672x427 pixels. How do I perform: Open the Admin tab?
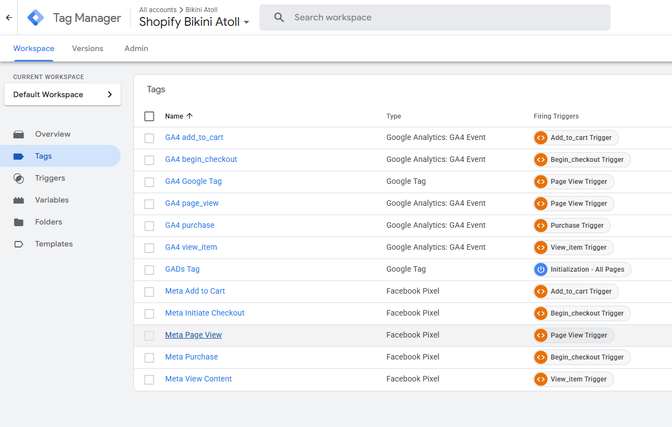coord(136,48)
